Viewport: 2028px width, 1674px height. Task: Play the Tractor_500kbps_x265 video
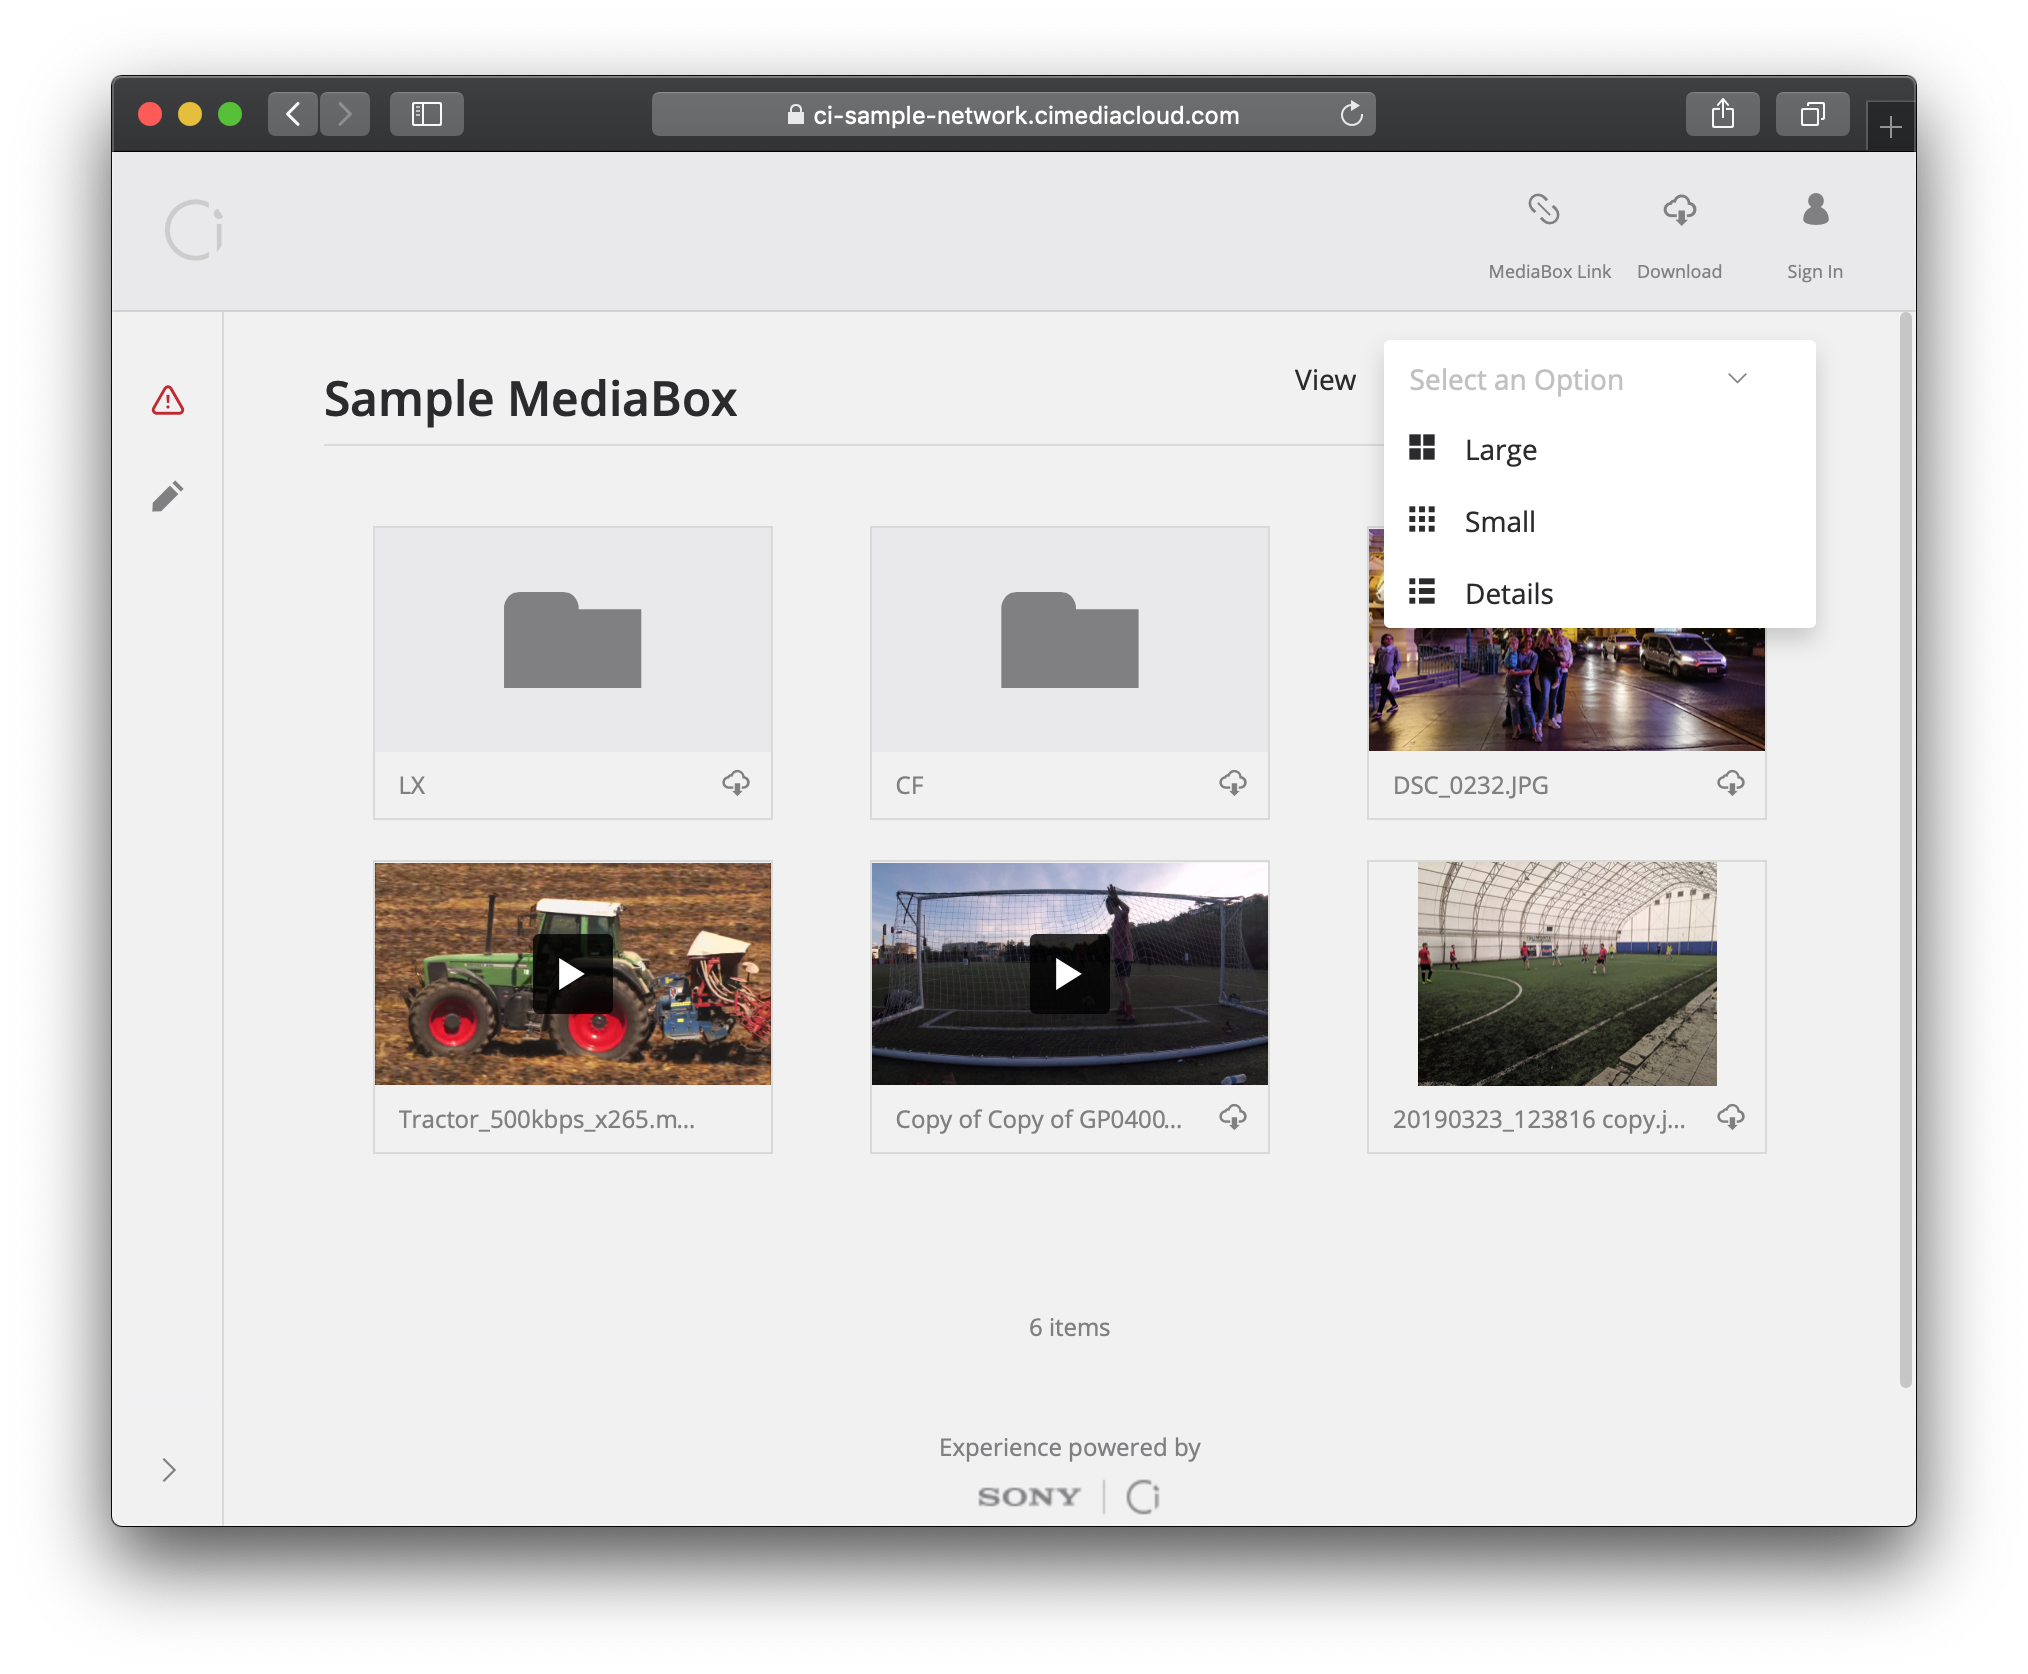point(572,973)
